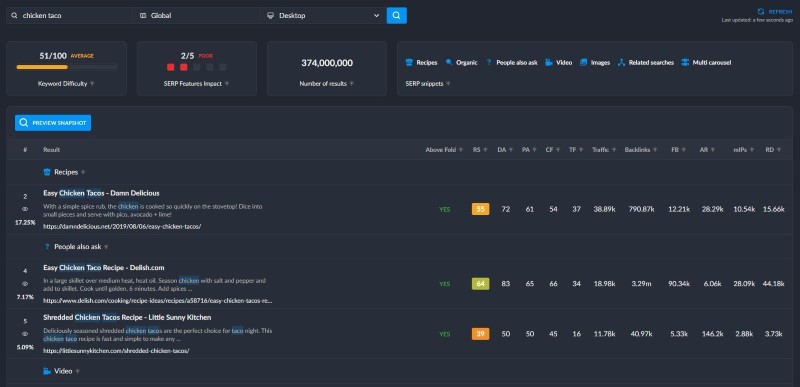Click the People also ask snippet icon

[489, 63]
